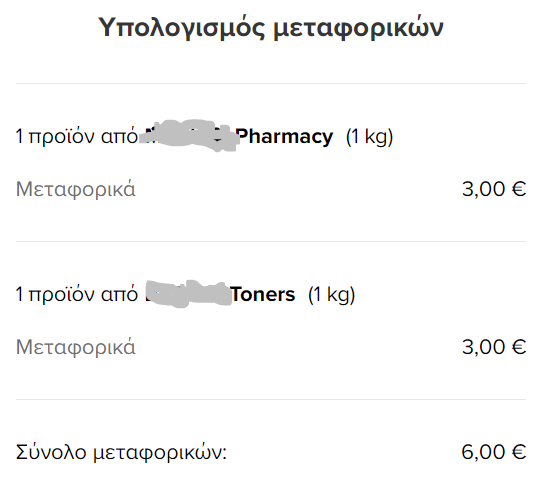Select the (1 kg) weight next to Toners
Viewport: 549px width, 498px height.
[332, 294]
